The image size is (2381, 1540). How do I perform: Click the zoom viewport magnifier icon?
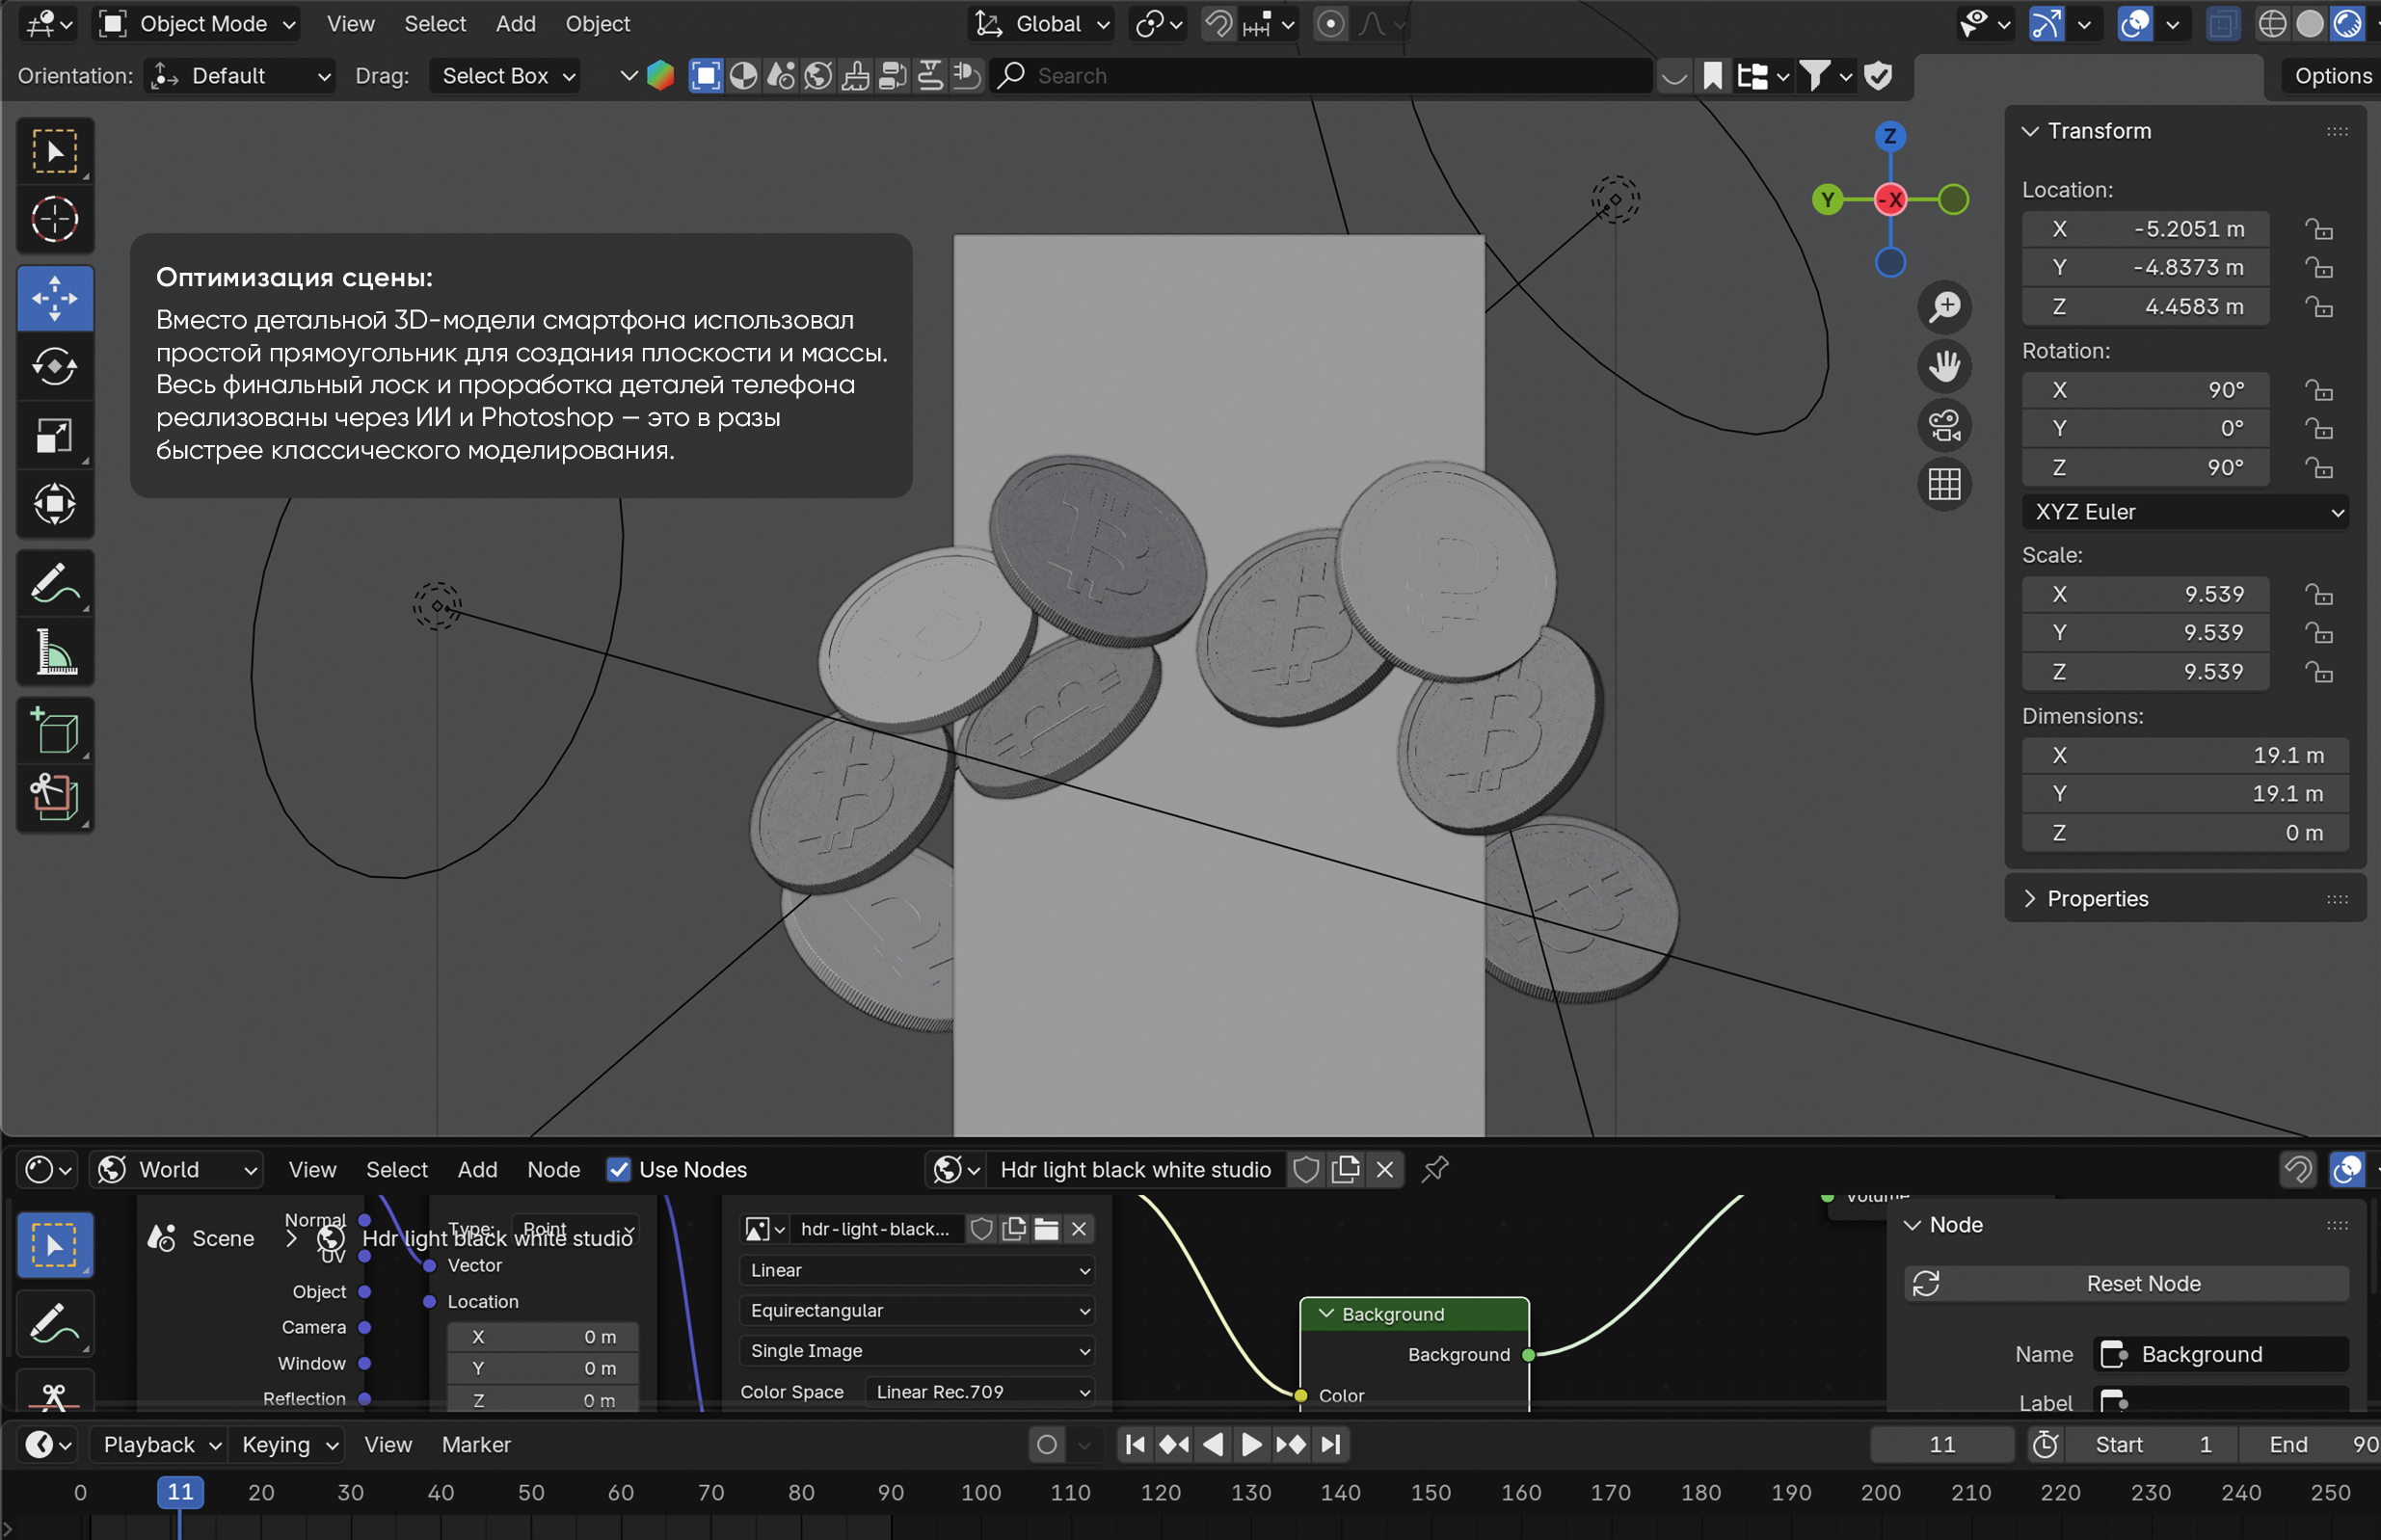pyautogui.click(x=1944, y=307)
